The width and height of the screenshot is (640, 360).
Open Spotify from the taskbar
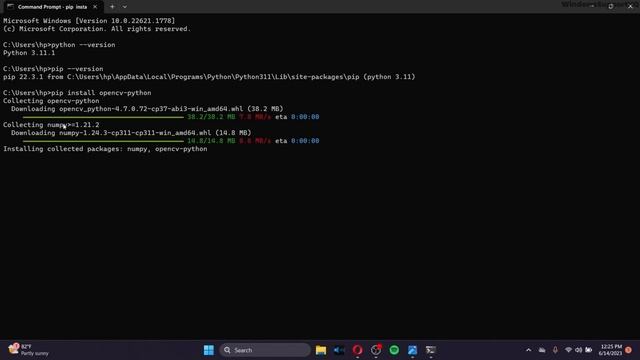point(394,350)
